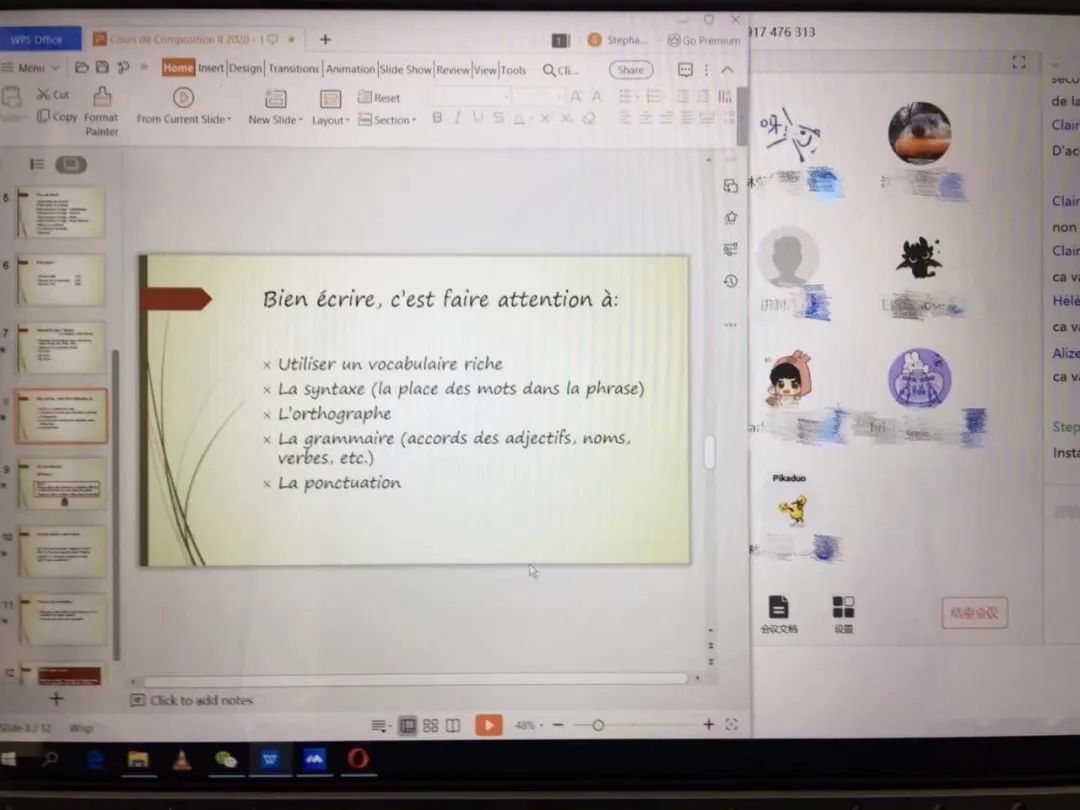Viewport: 1080px width, 810px height.
Task: Switch to the Transitions tab
Action: pos(293,69)
